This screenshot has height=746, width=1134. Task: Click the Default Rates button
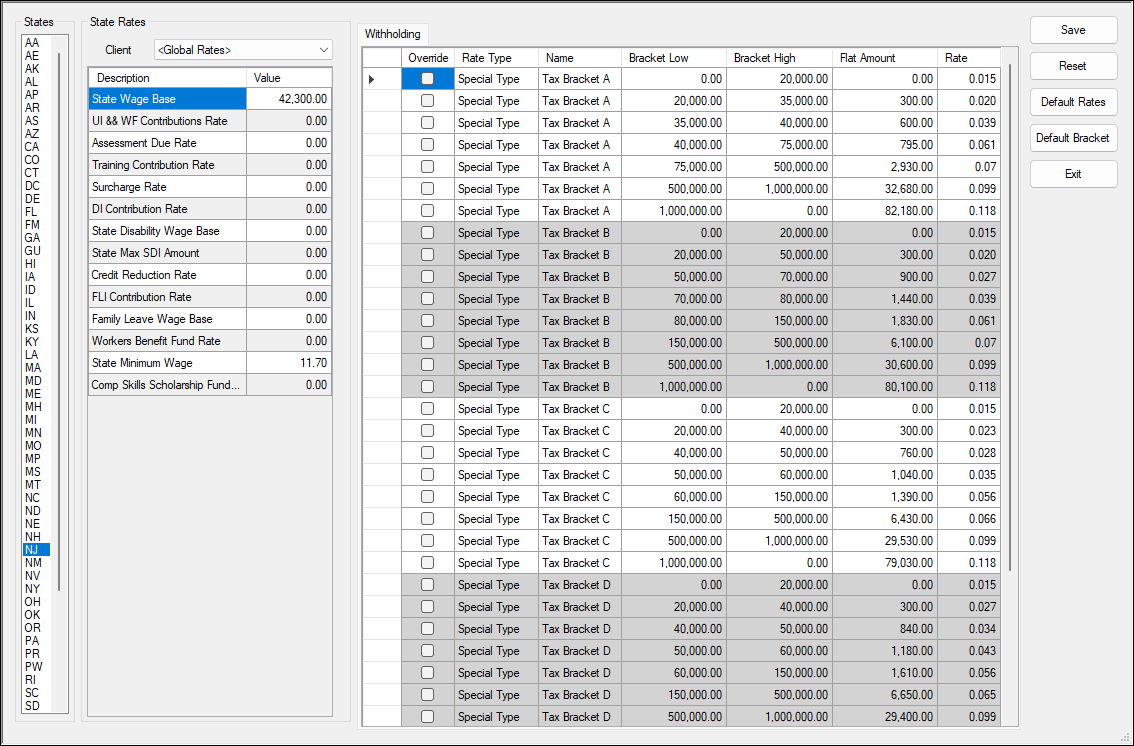[x=1073, y=102]
